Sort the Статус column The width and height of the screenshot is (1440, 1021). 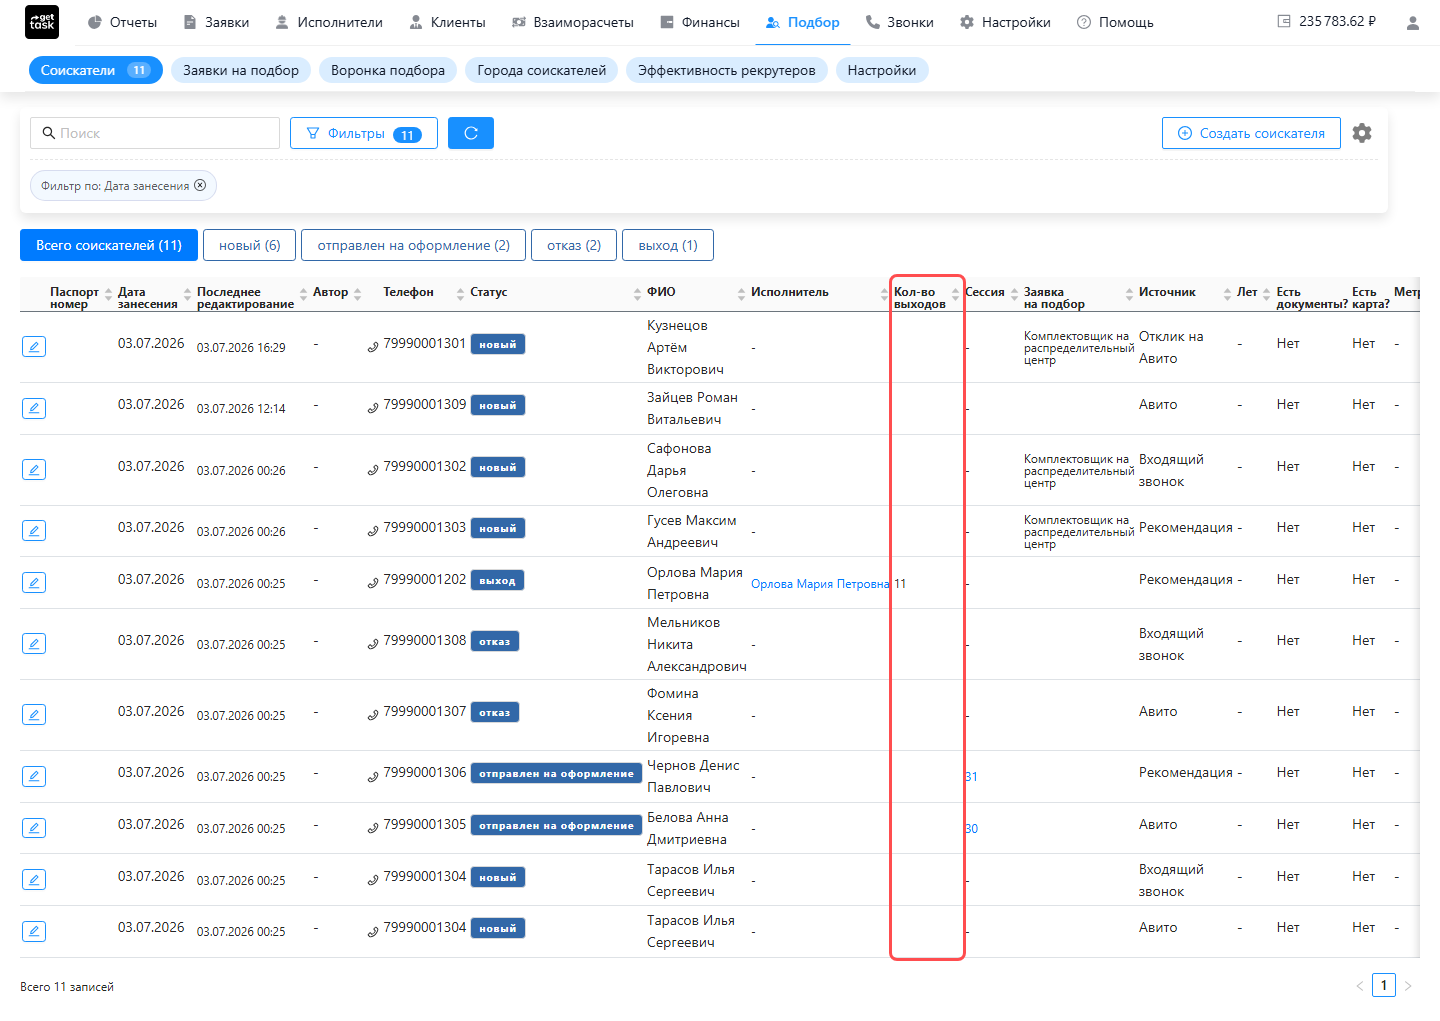point(637,293)
